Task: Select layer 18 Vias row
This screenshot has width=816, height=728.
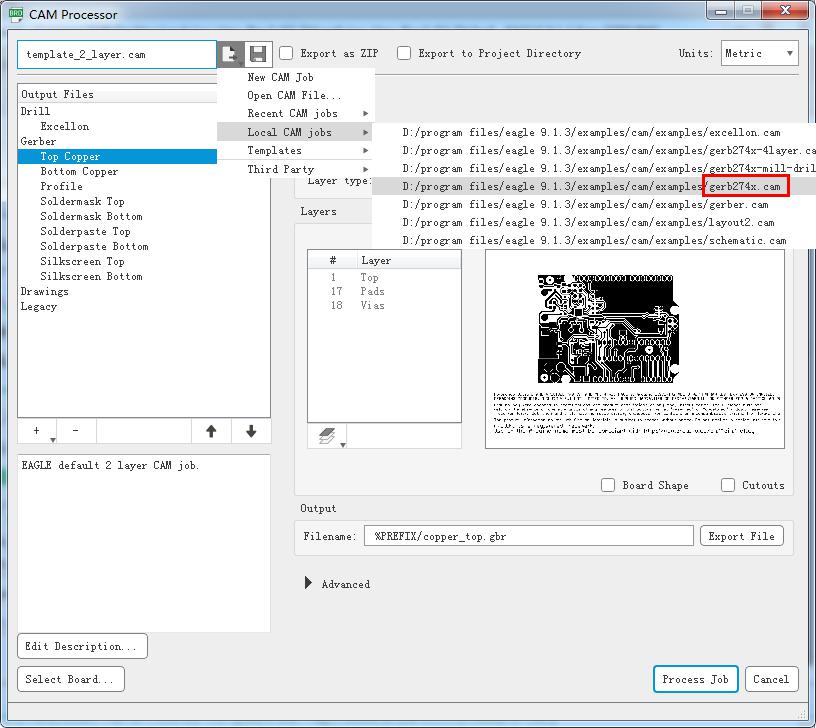Action: [384, 305]
